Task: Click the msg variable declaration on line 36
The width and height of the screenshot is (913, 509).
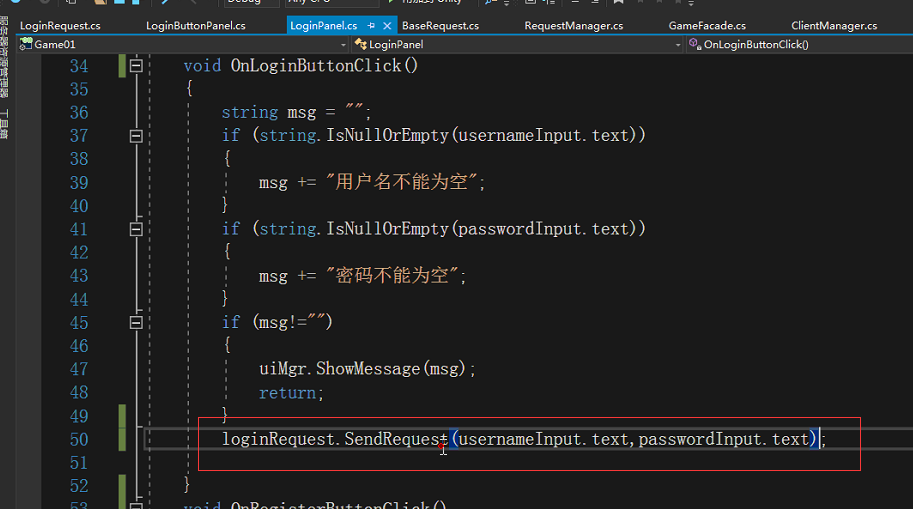Action: coord(301,112)
